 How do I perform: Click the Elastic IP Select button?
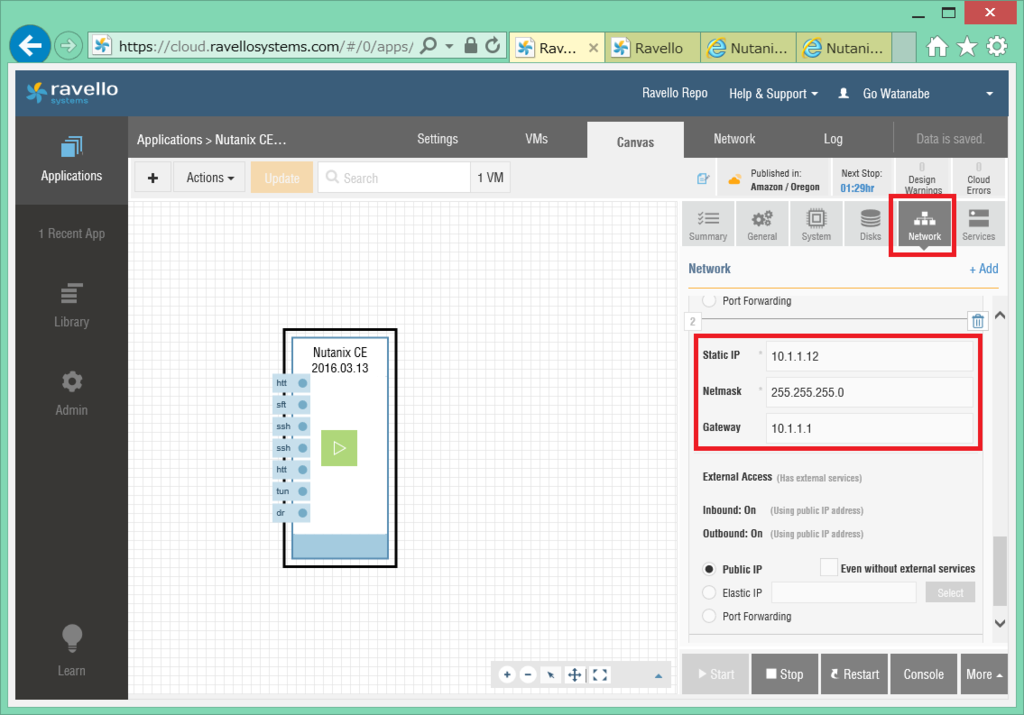(x=950, y=592)
